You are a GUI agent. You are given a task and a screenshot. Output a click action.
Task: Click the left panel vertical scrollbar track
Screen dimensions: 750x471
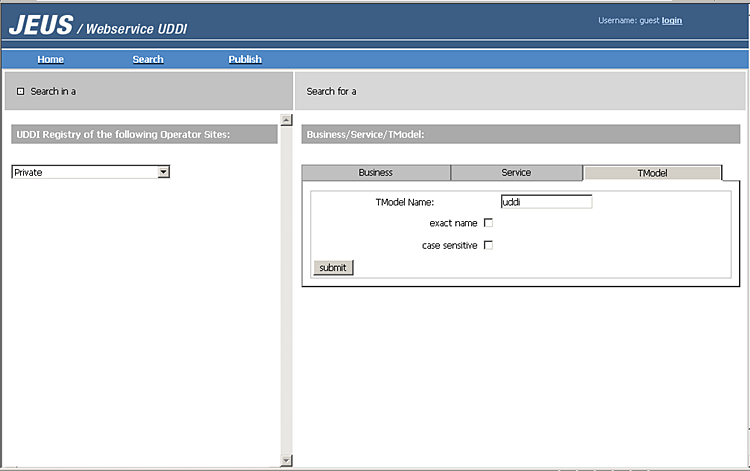tap(287, 290)
